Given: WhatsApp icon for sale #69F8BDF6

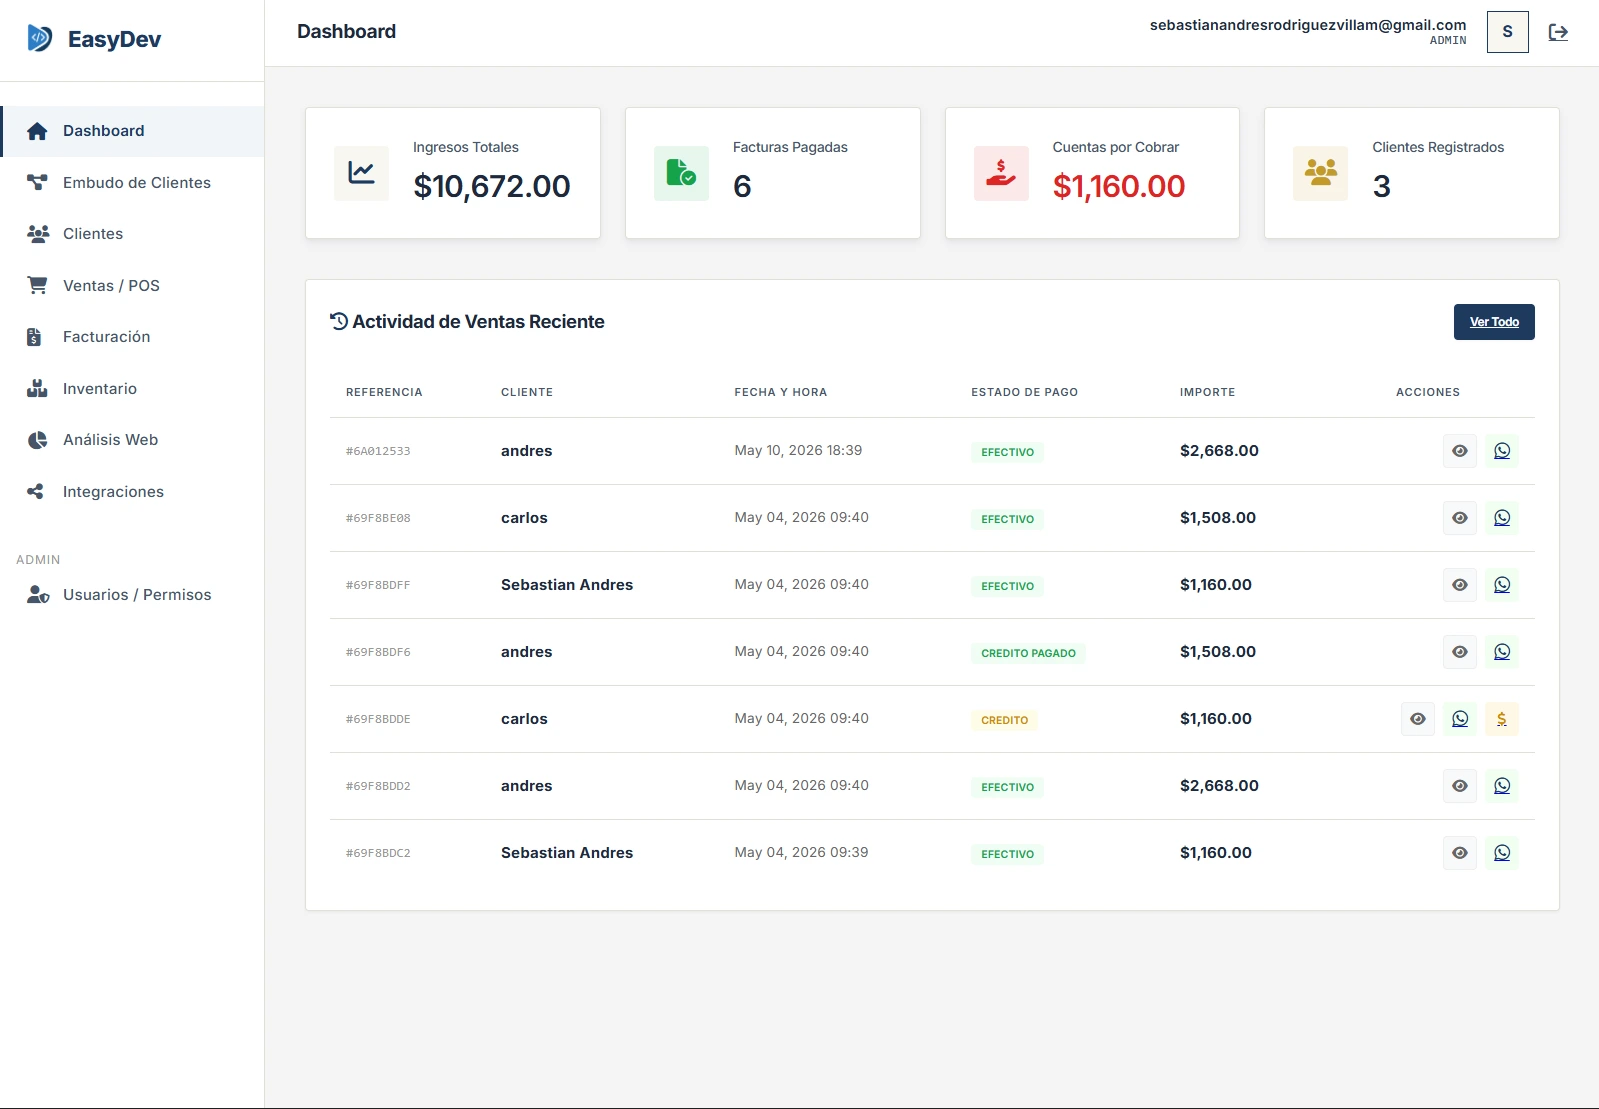Looking at the screenshot, I should pos(1502,652).
